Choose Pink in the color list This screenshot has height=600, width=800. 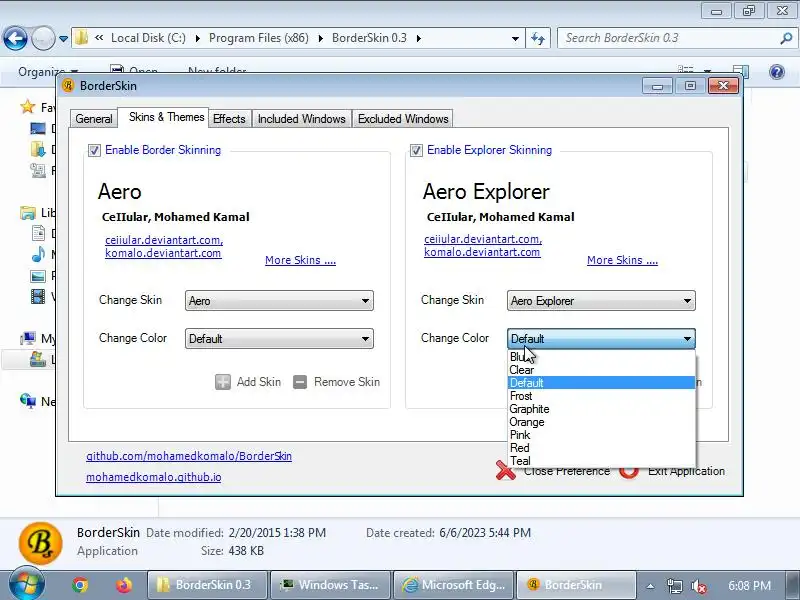point(602,435)
